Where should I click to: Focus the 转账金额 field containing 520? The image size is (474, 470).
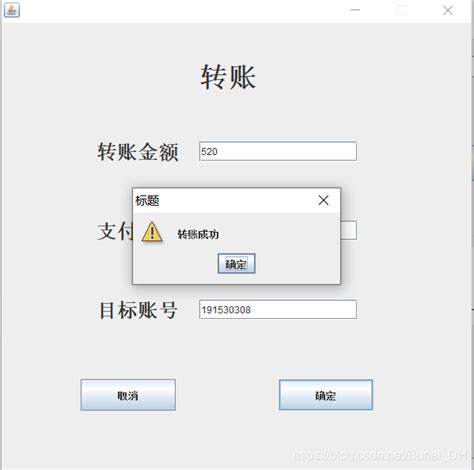[x=278, y=151]
